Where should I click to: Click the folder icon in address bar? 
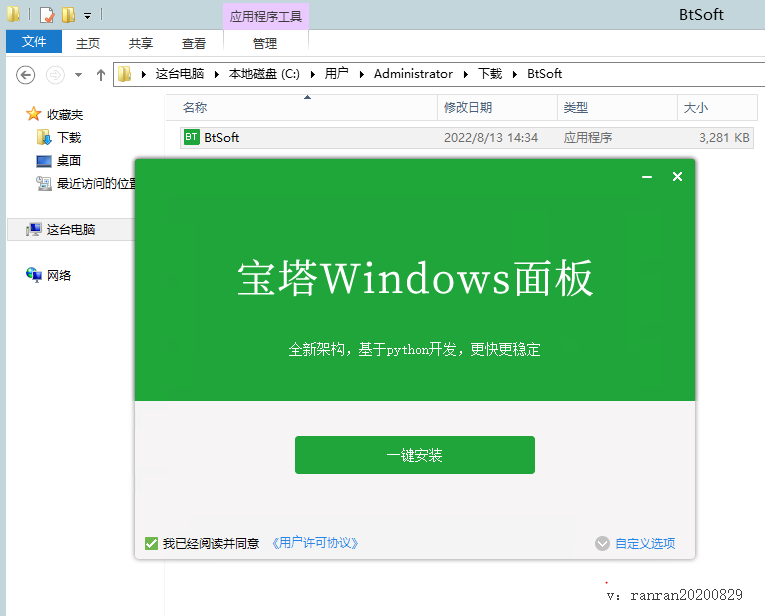(125, 74)
